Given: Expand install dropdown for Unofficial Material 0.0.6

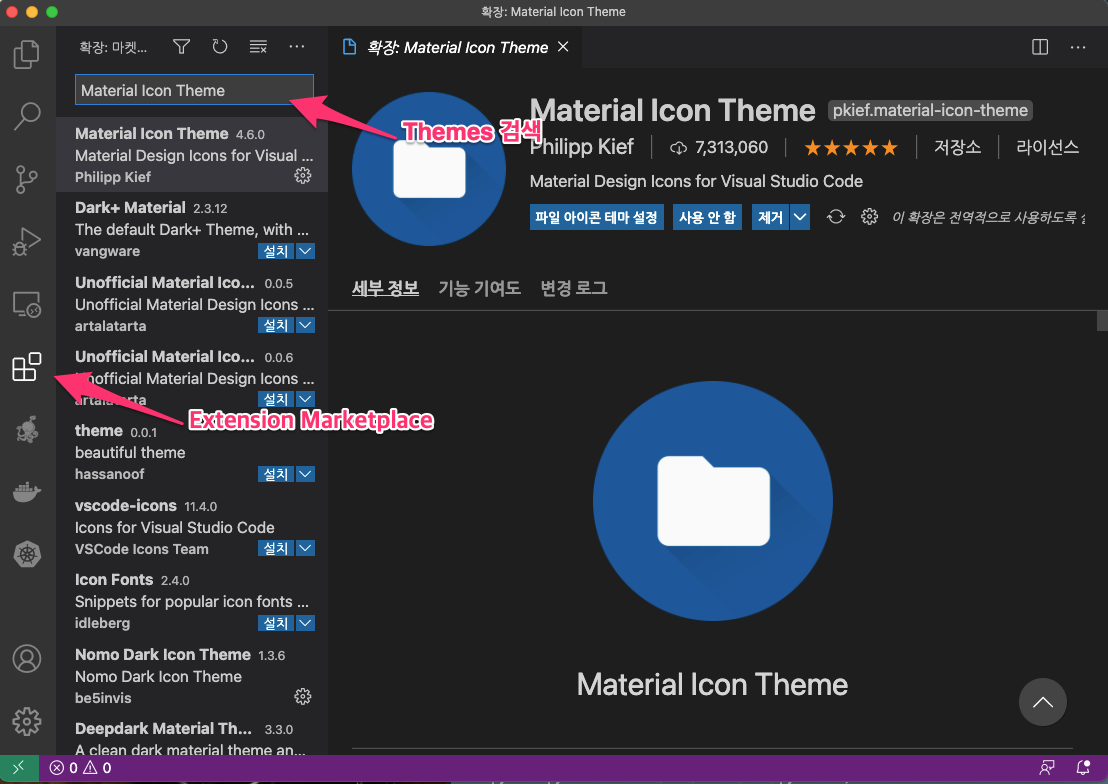Looking at the screenshot, I should (x=305, y=399).
